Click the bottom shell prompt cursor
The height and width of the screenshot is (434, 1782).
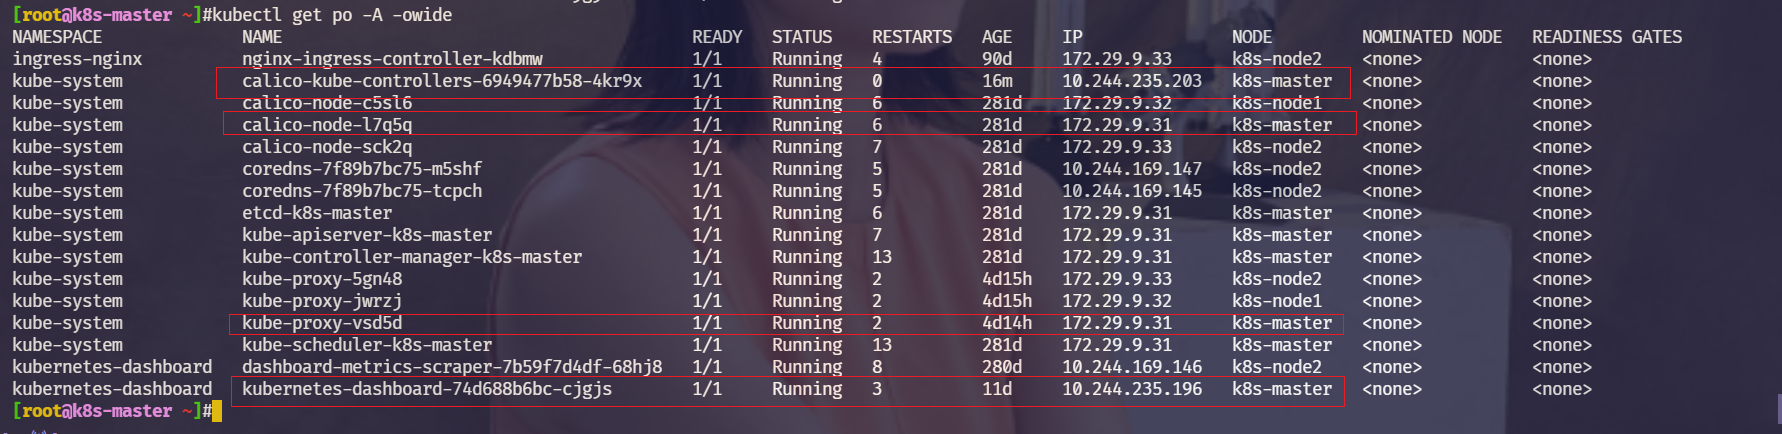(217, 411)
